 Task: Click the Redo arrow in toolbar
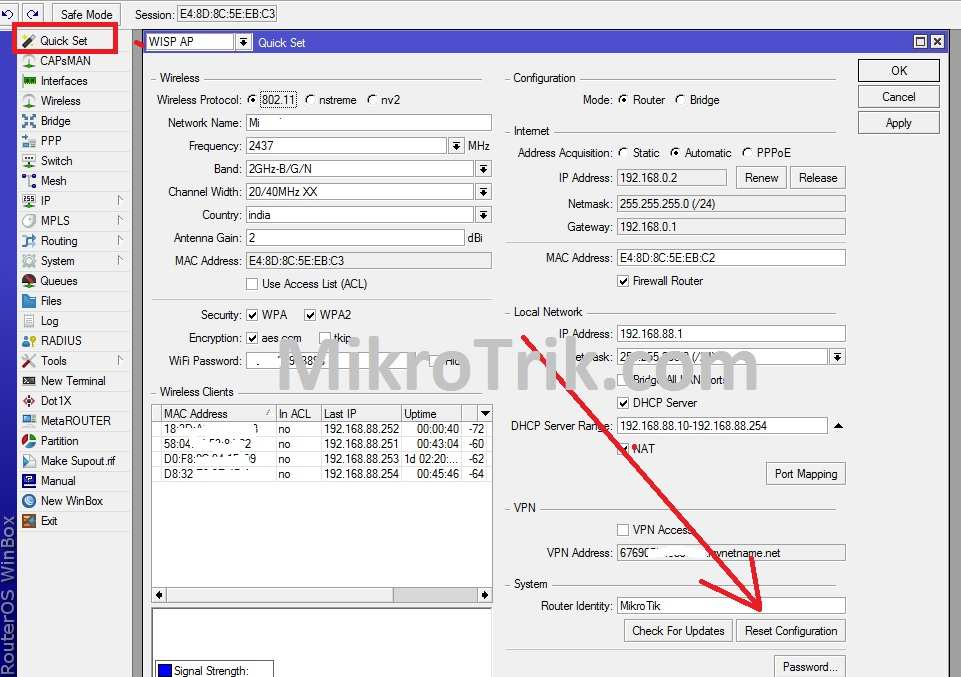(x=32, y=13)
